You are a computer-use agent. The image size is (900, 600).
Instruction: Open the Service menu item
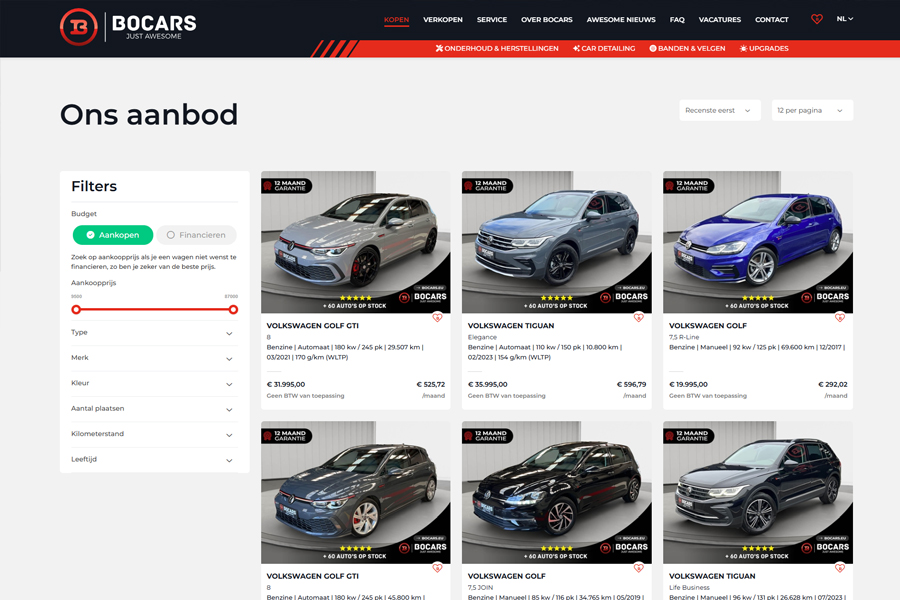point(492,20)
